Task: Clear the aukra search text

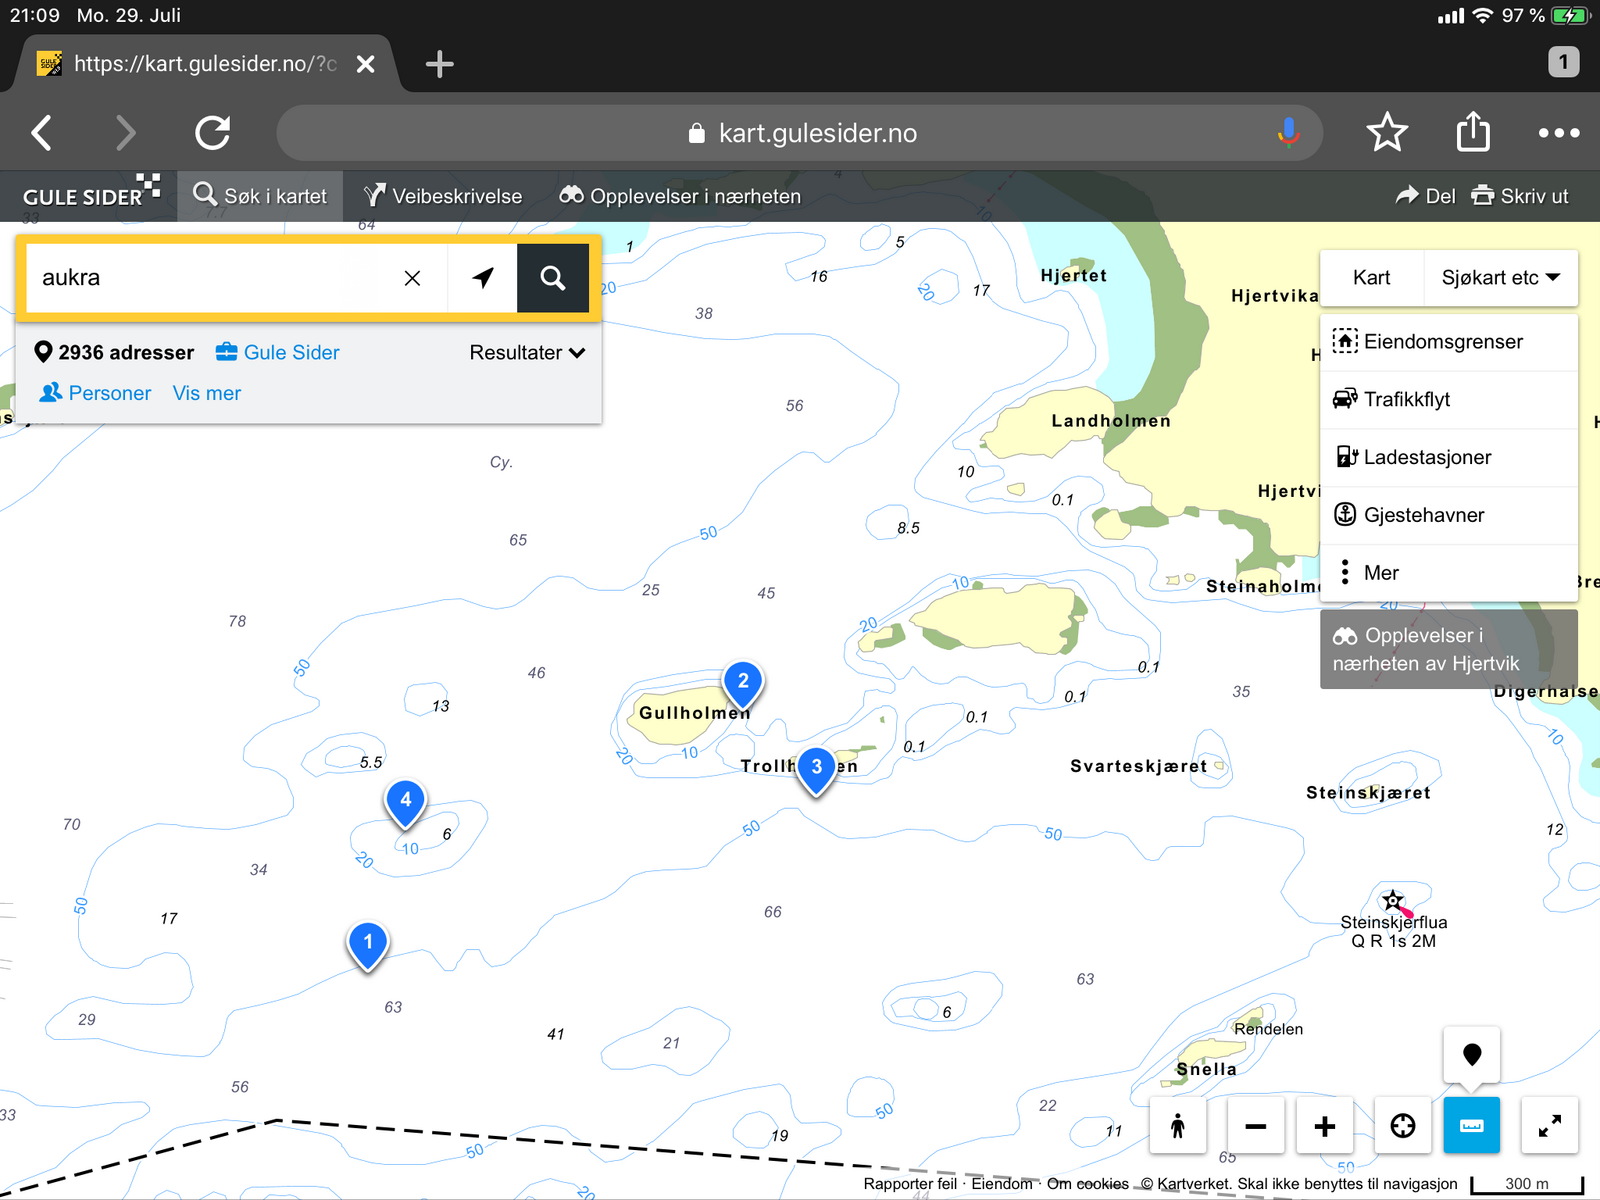Action: click(x=412, y=278)
